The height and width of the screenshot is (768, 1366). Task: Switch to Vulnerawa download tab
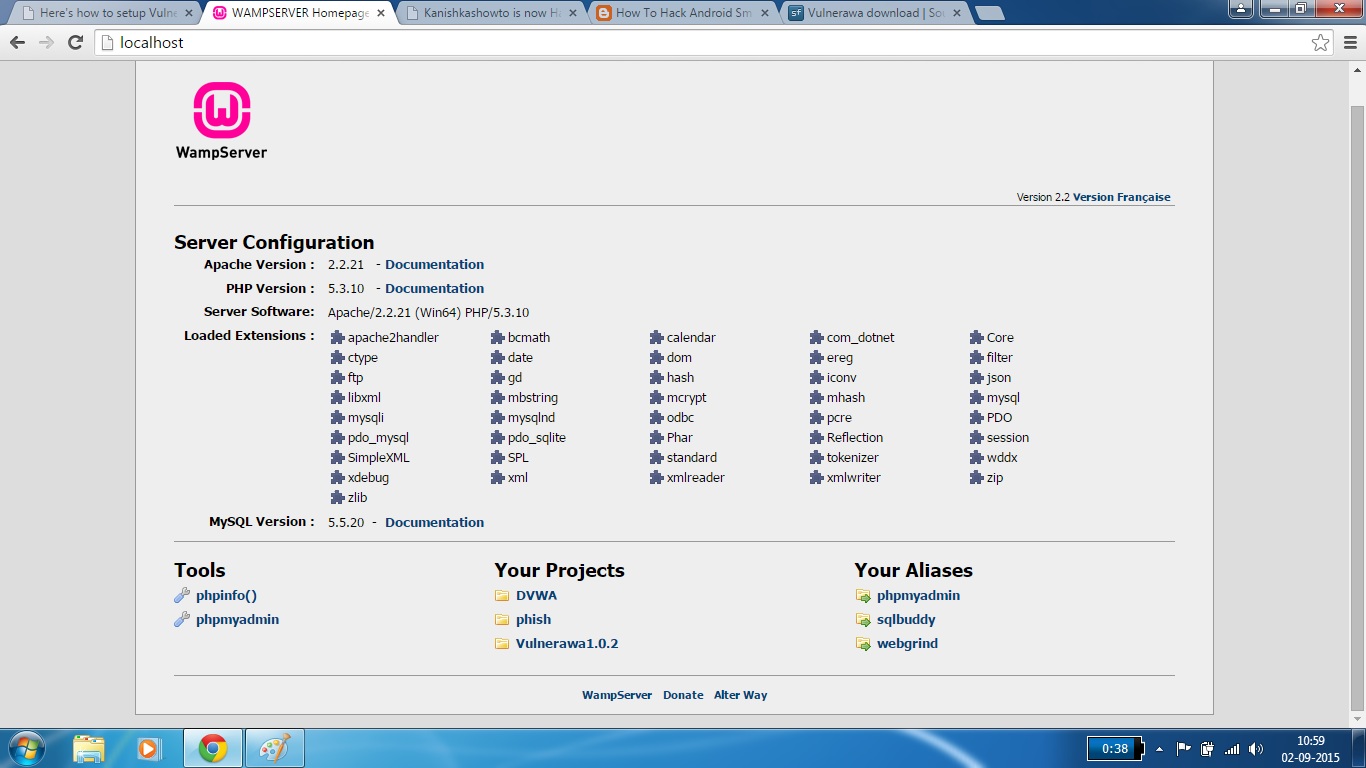coord(876,13)
